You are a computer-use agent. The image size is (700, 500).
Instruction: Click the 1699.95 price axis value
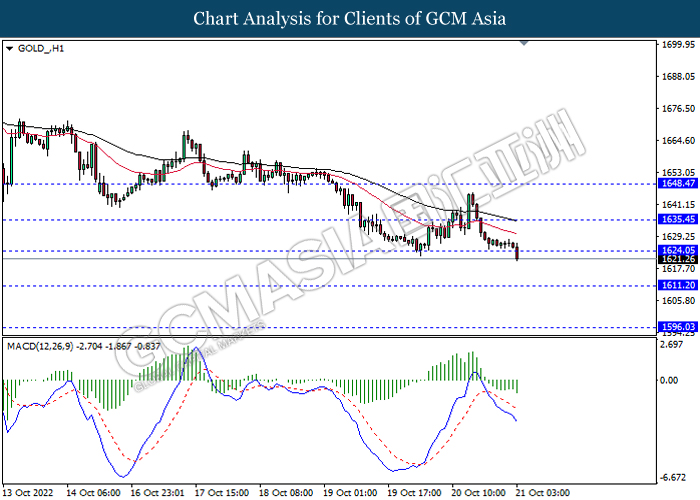[x=678, y=45]
